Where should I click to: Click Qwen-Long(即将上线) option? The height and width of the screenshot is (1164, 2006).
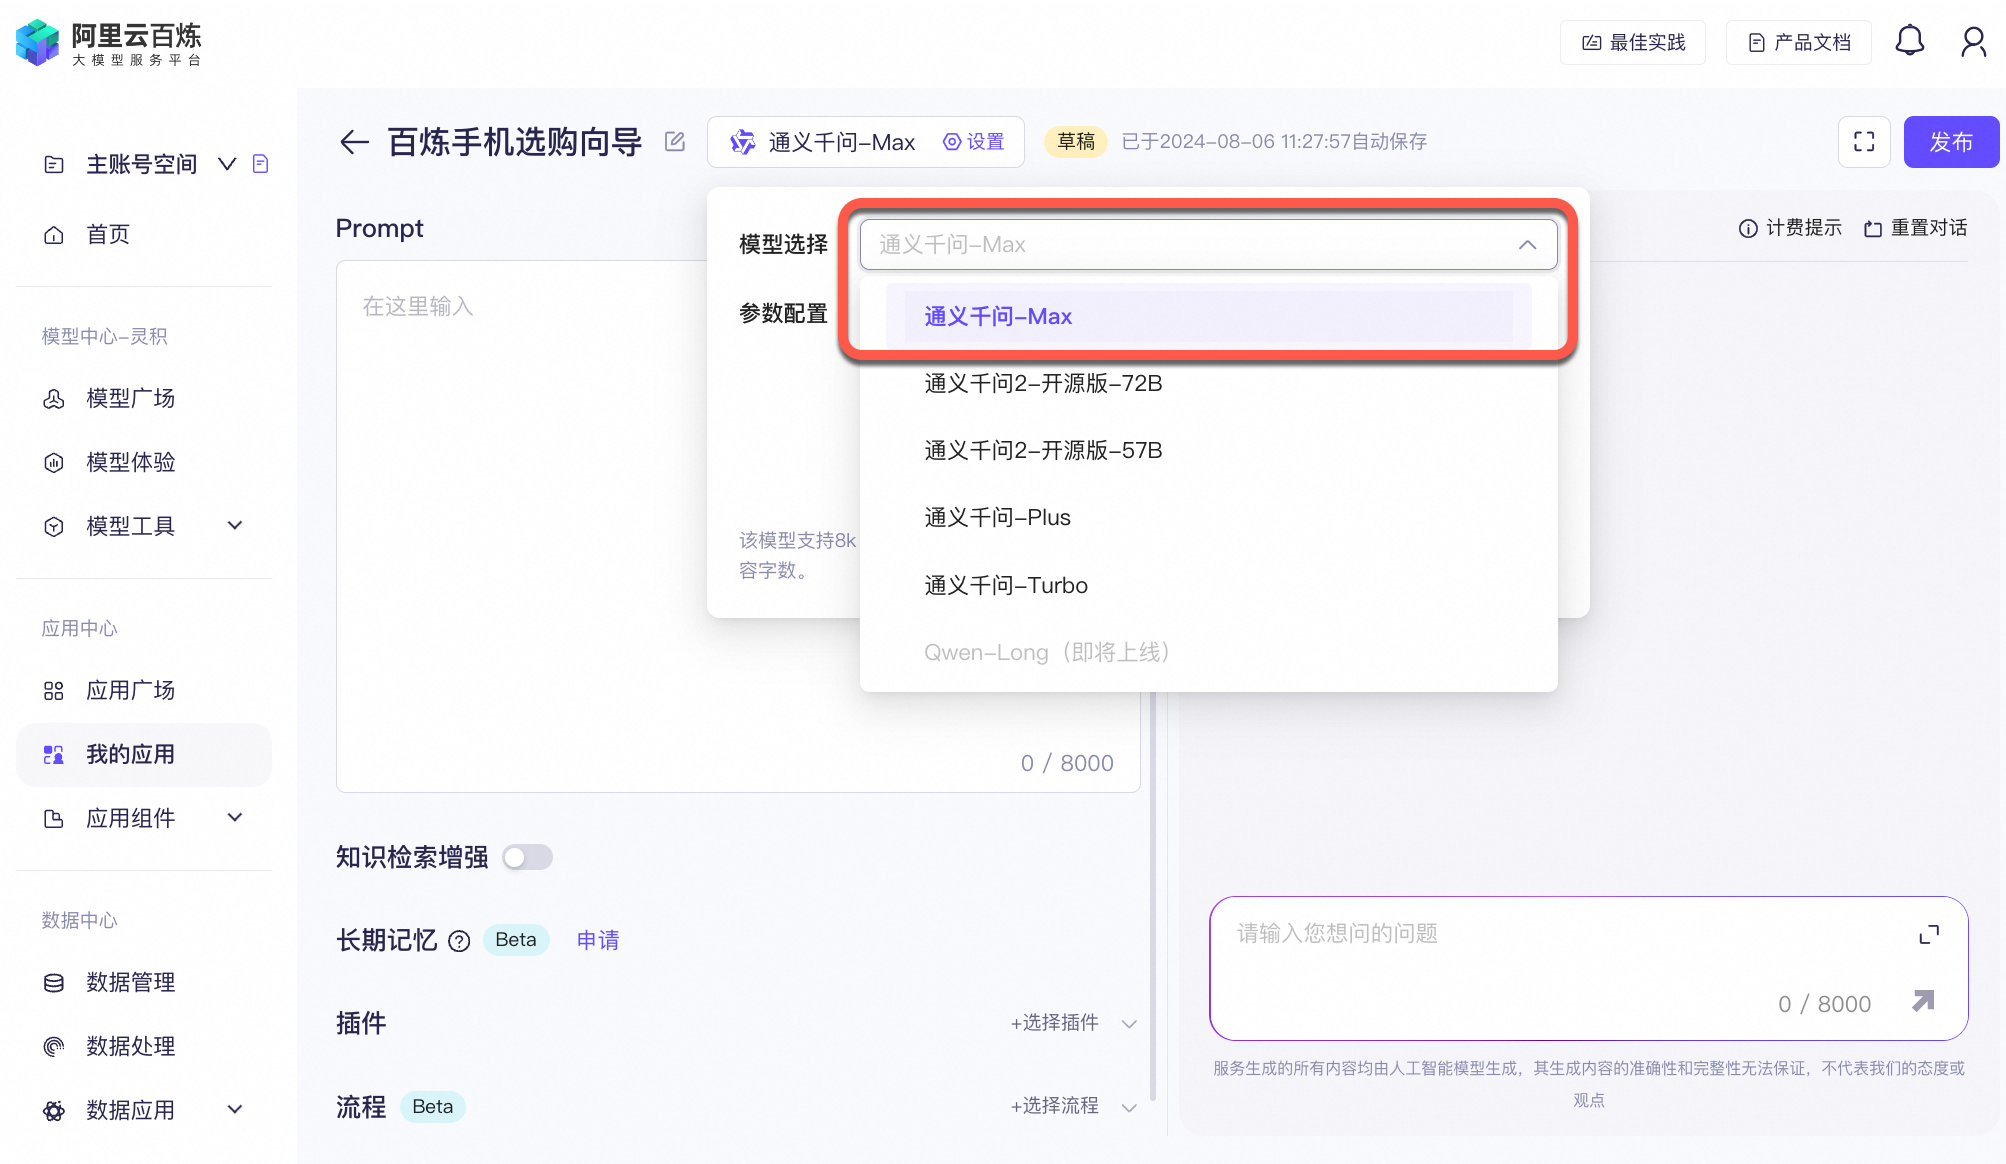pos(1208,653)
